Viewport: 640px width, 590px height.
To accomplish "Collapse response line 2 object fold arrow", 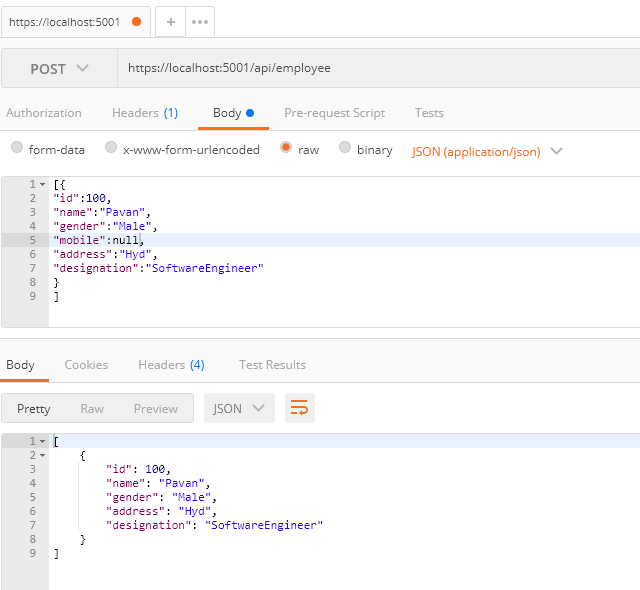I will [42, 455].
